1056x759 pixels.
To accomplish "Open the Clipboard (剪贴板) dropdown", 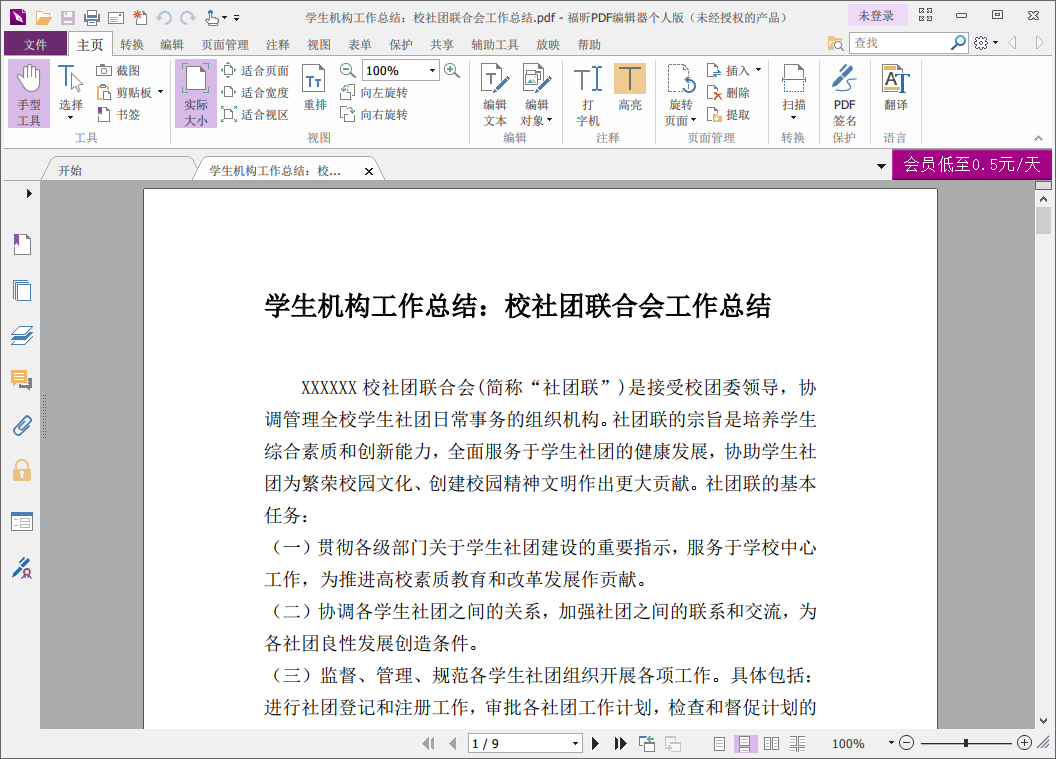I will [160, 92].
